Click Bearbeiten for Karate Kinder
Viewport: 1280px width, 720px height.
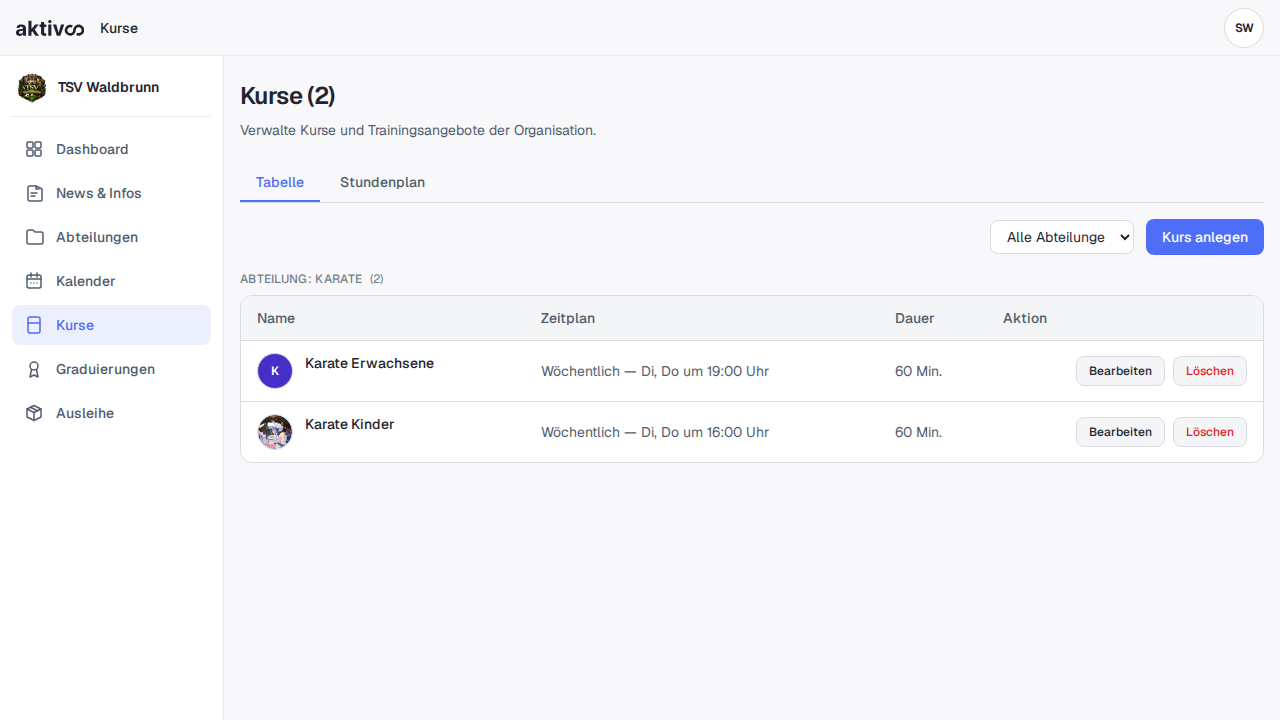tap(1120, 432)
